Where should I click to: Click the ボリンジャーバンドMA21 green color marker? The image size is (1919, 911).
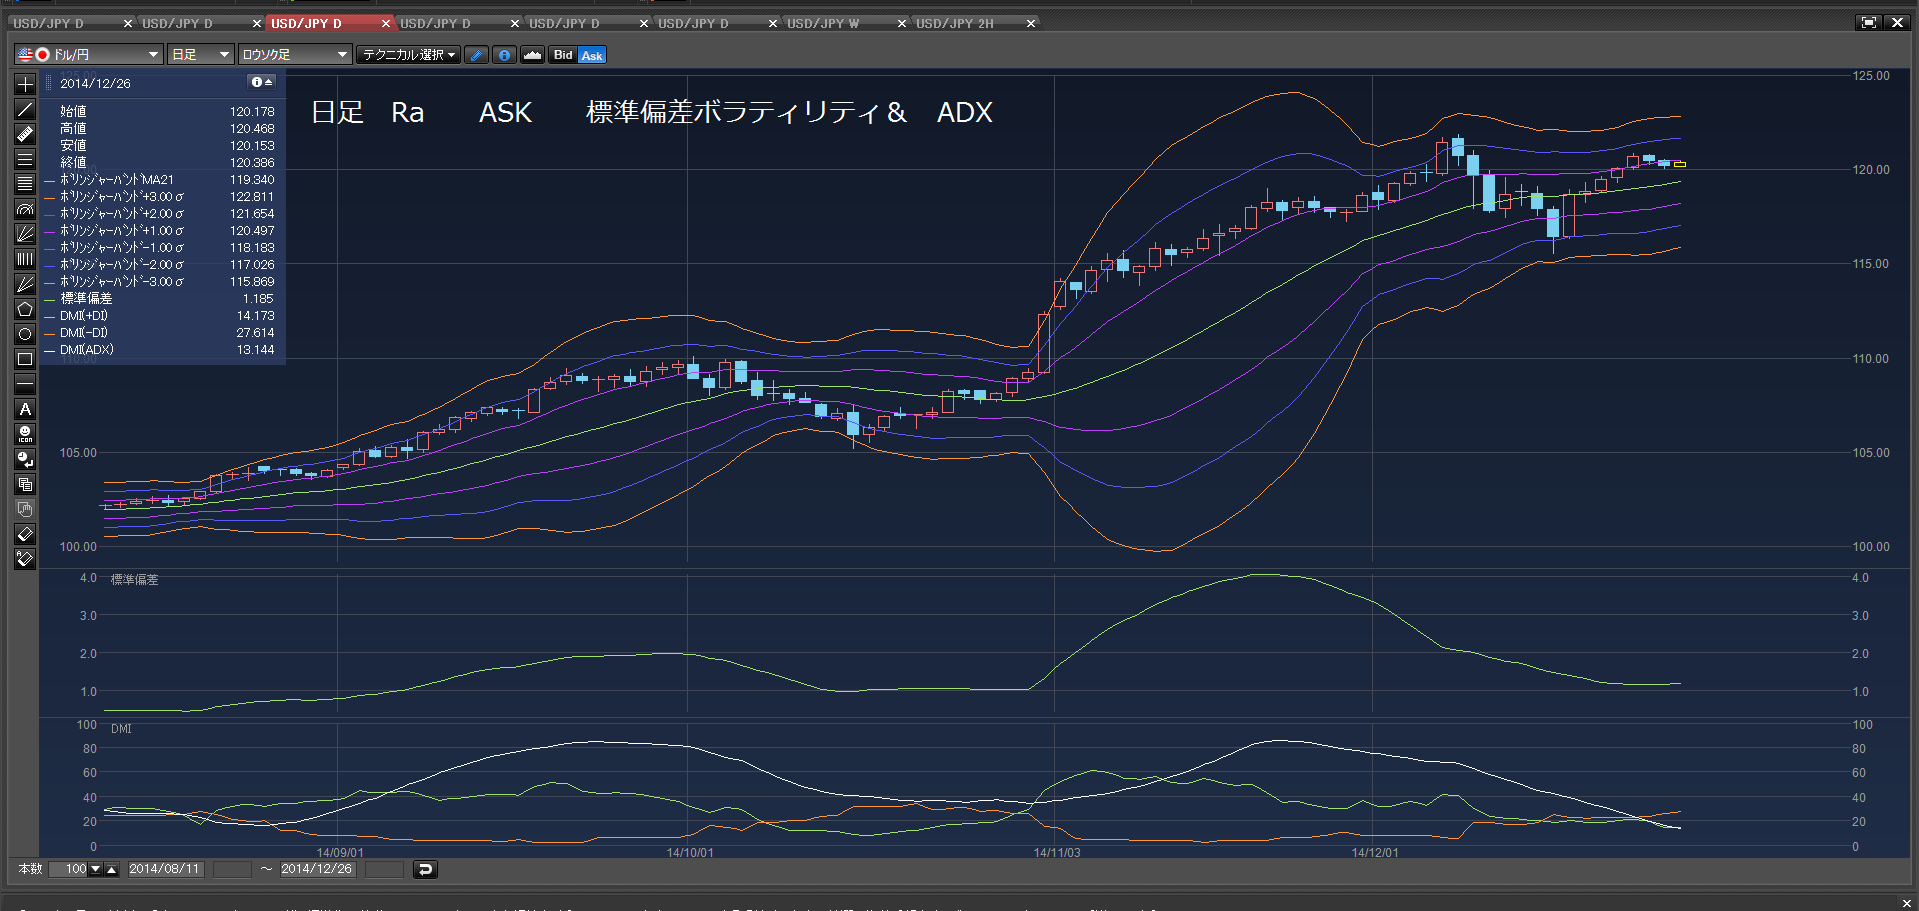click(49, 180)
